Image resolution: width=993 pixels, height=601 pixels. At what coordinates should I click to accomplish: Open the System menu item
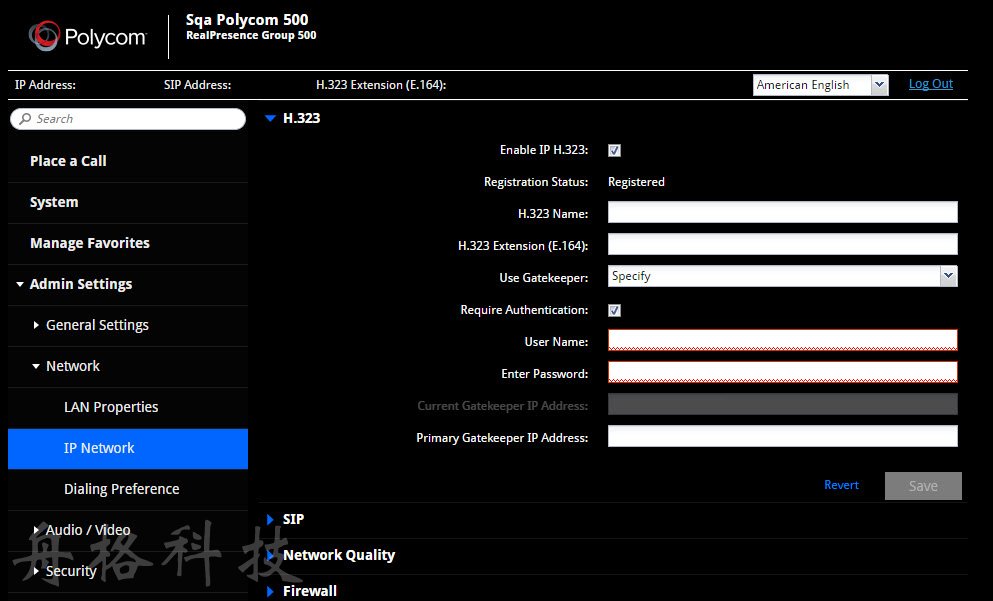click(x=128, y=203)
